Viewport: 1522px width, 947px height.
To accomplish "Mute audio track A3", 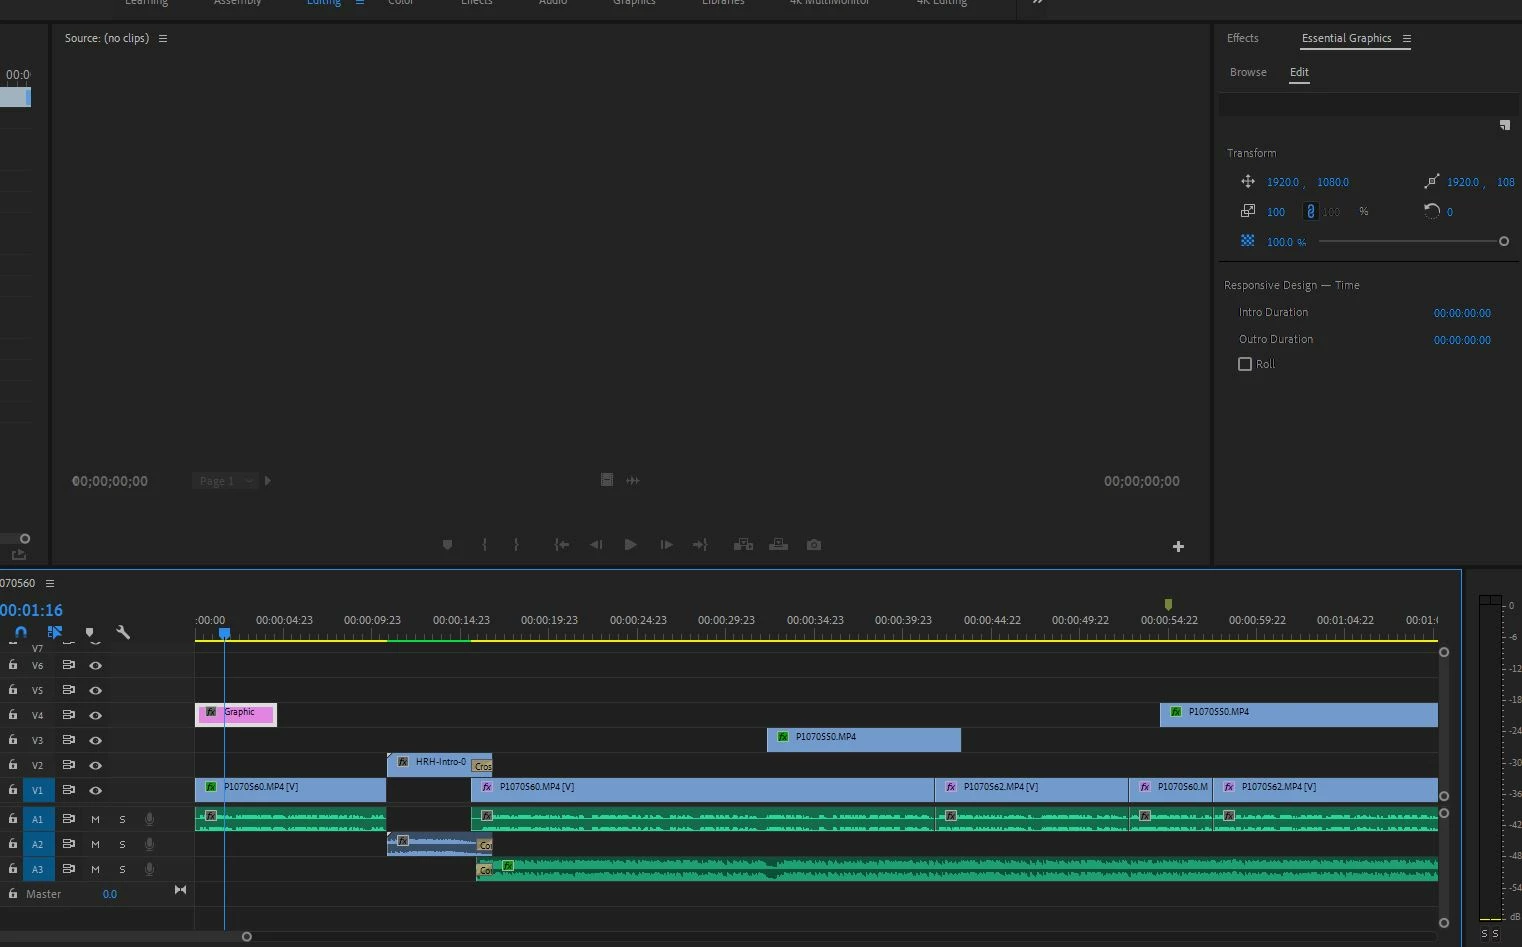I will pos(96,869).
